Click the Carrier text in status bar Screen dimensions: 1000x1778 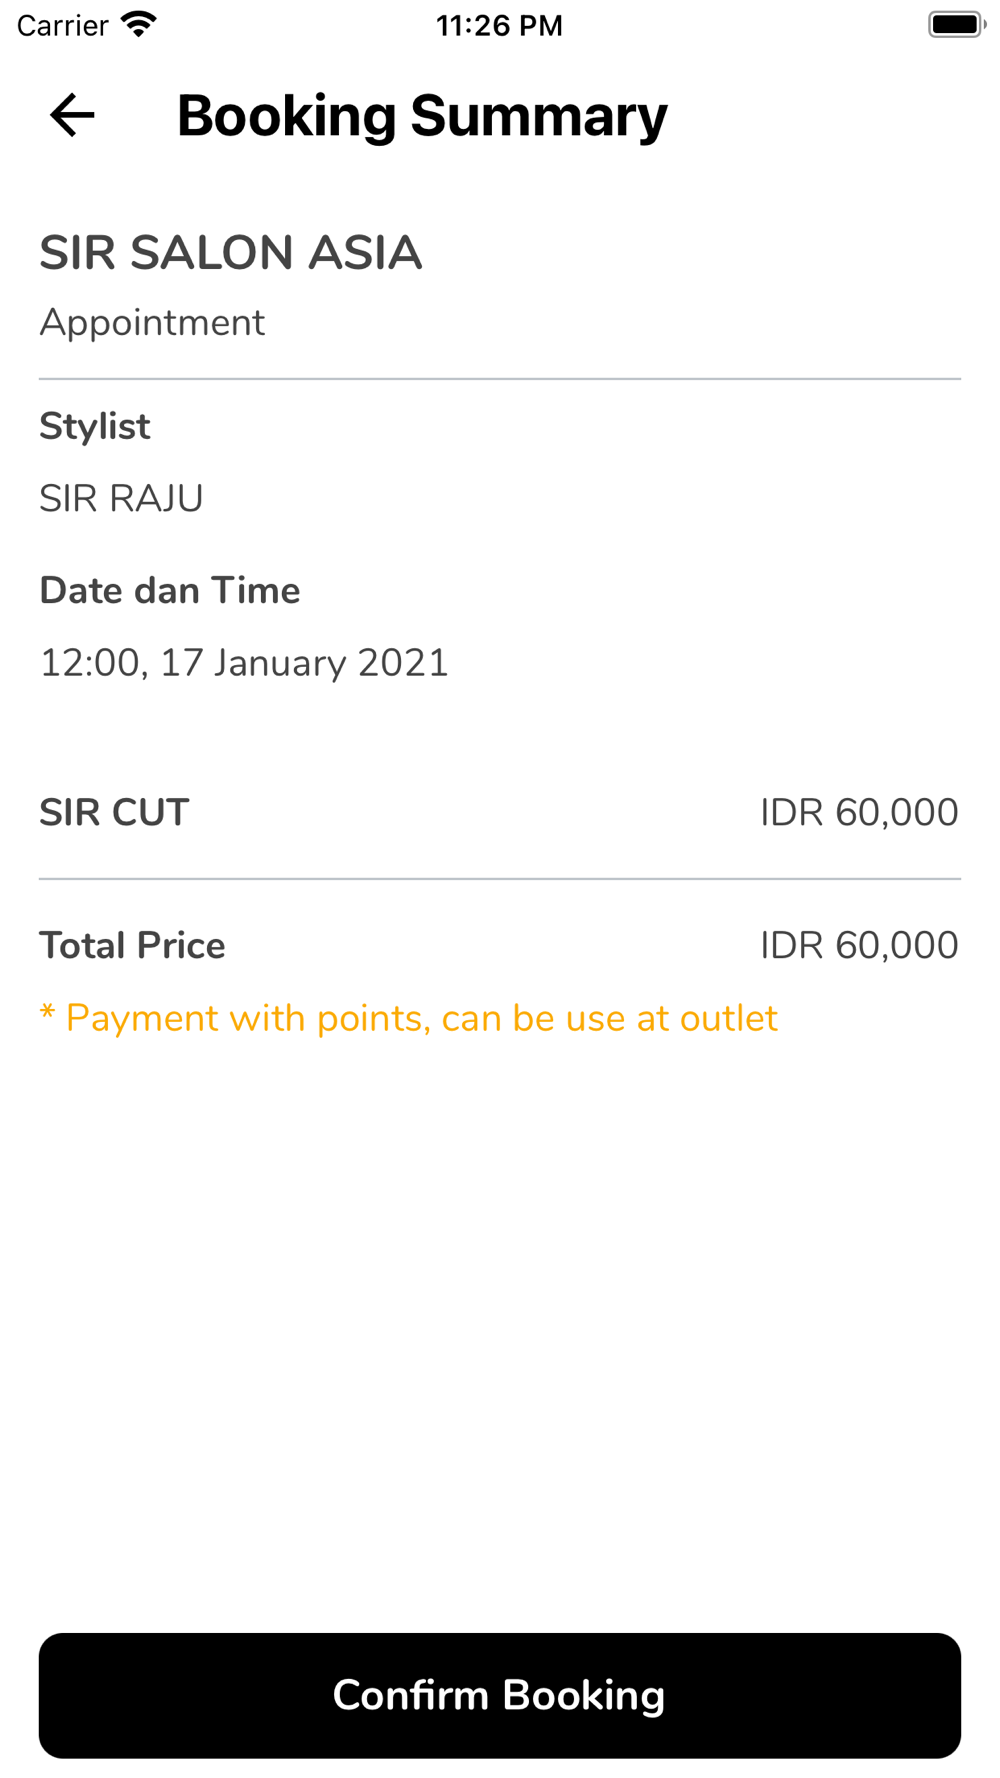click(62, 25)
